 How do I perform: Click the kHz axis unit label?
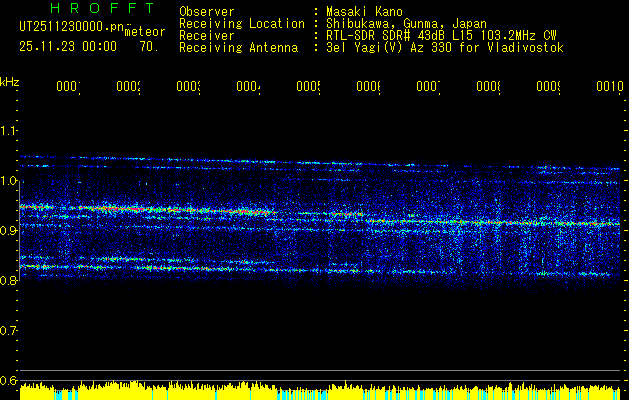(x=9, y=82)
